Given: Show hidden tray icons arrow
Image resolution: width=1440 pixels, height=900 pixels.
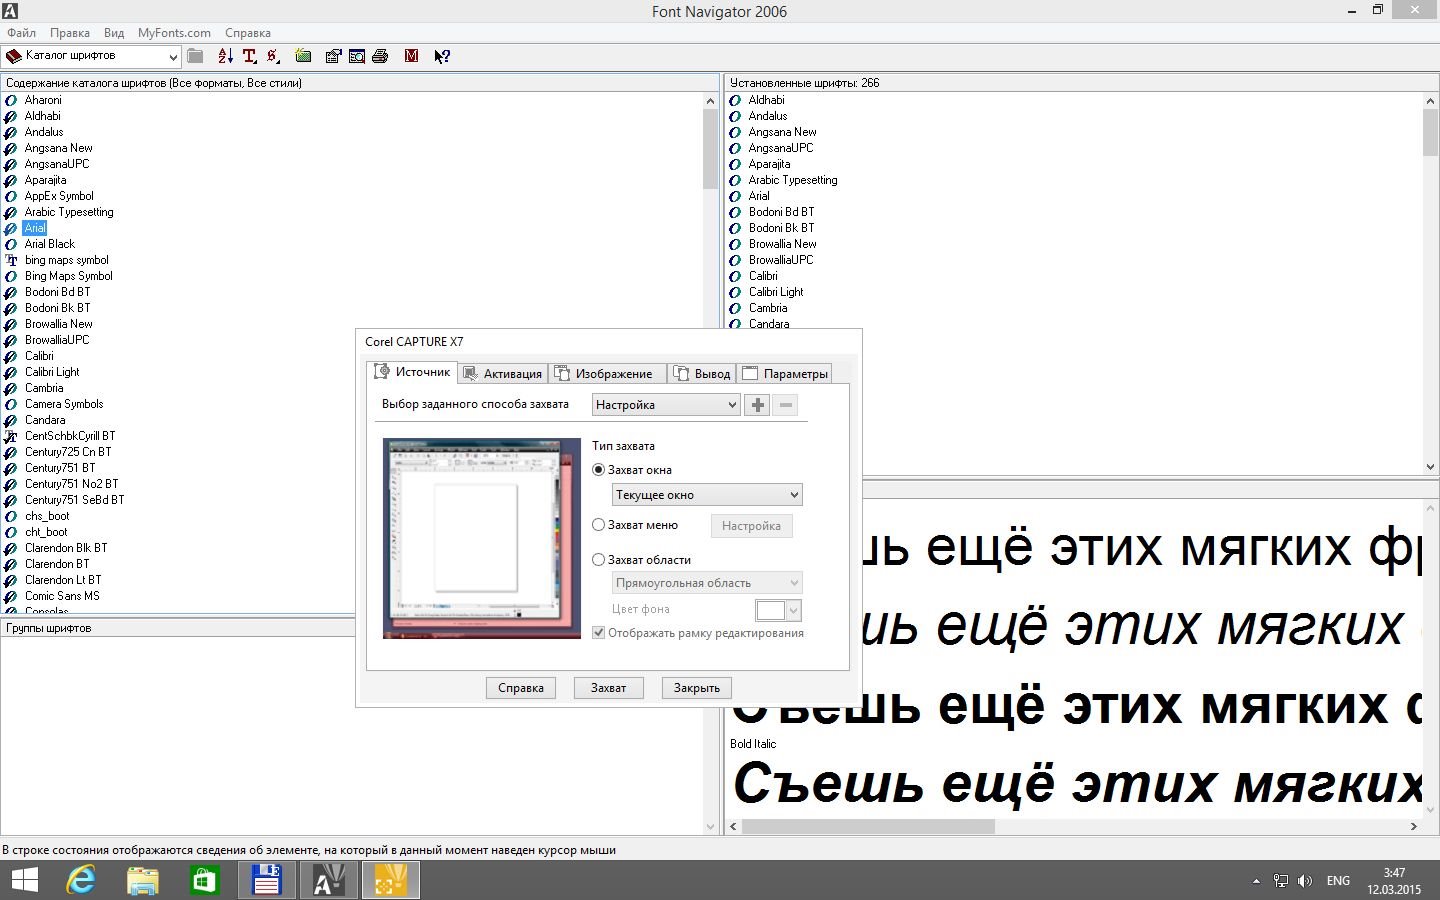Looking at the screenshot, I should 1256,881.
